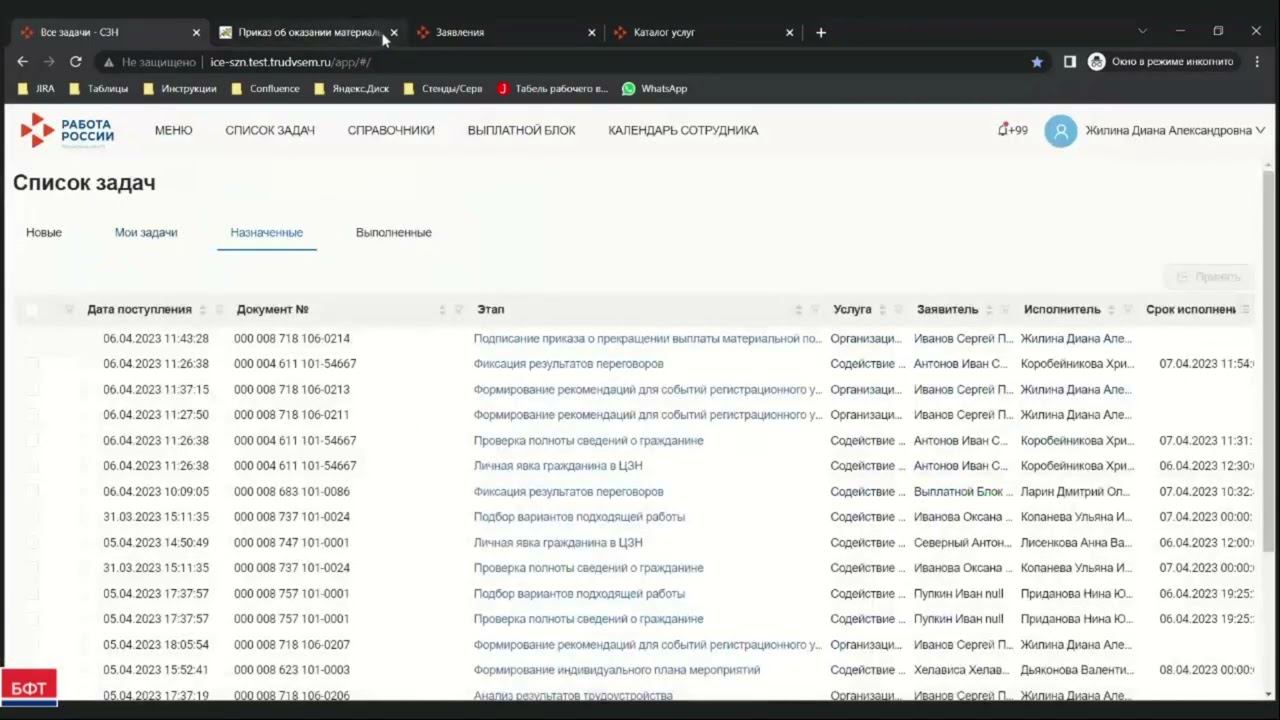Screen dimensions: 1280x720
Task: Toggle select-all checkbox in table header
Action: point(32,310)
